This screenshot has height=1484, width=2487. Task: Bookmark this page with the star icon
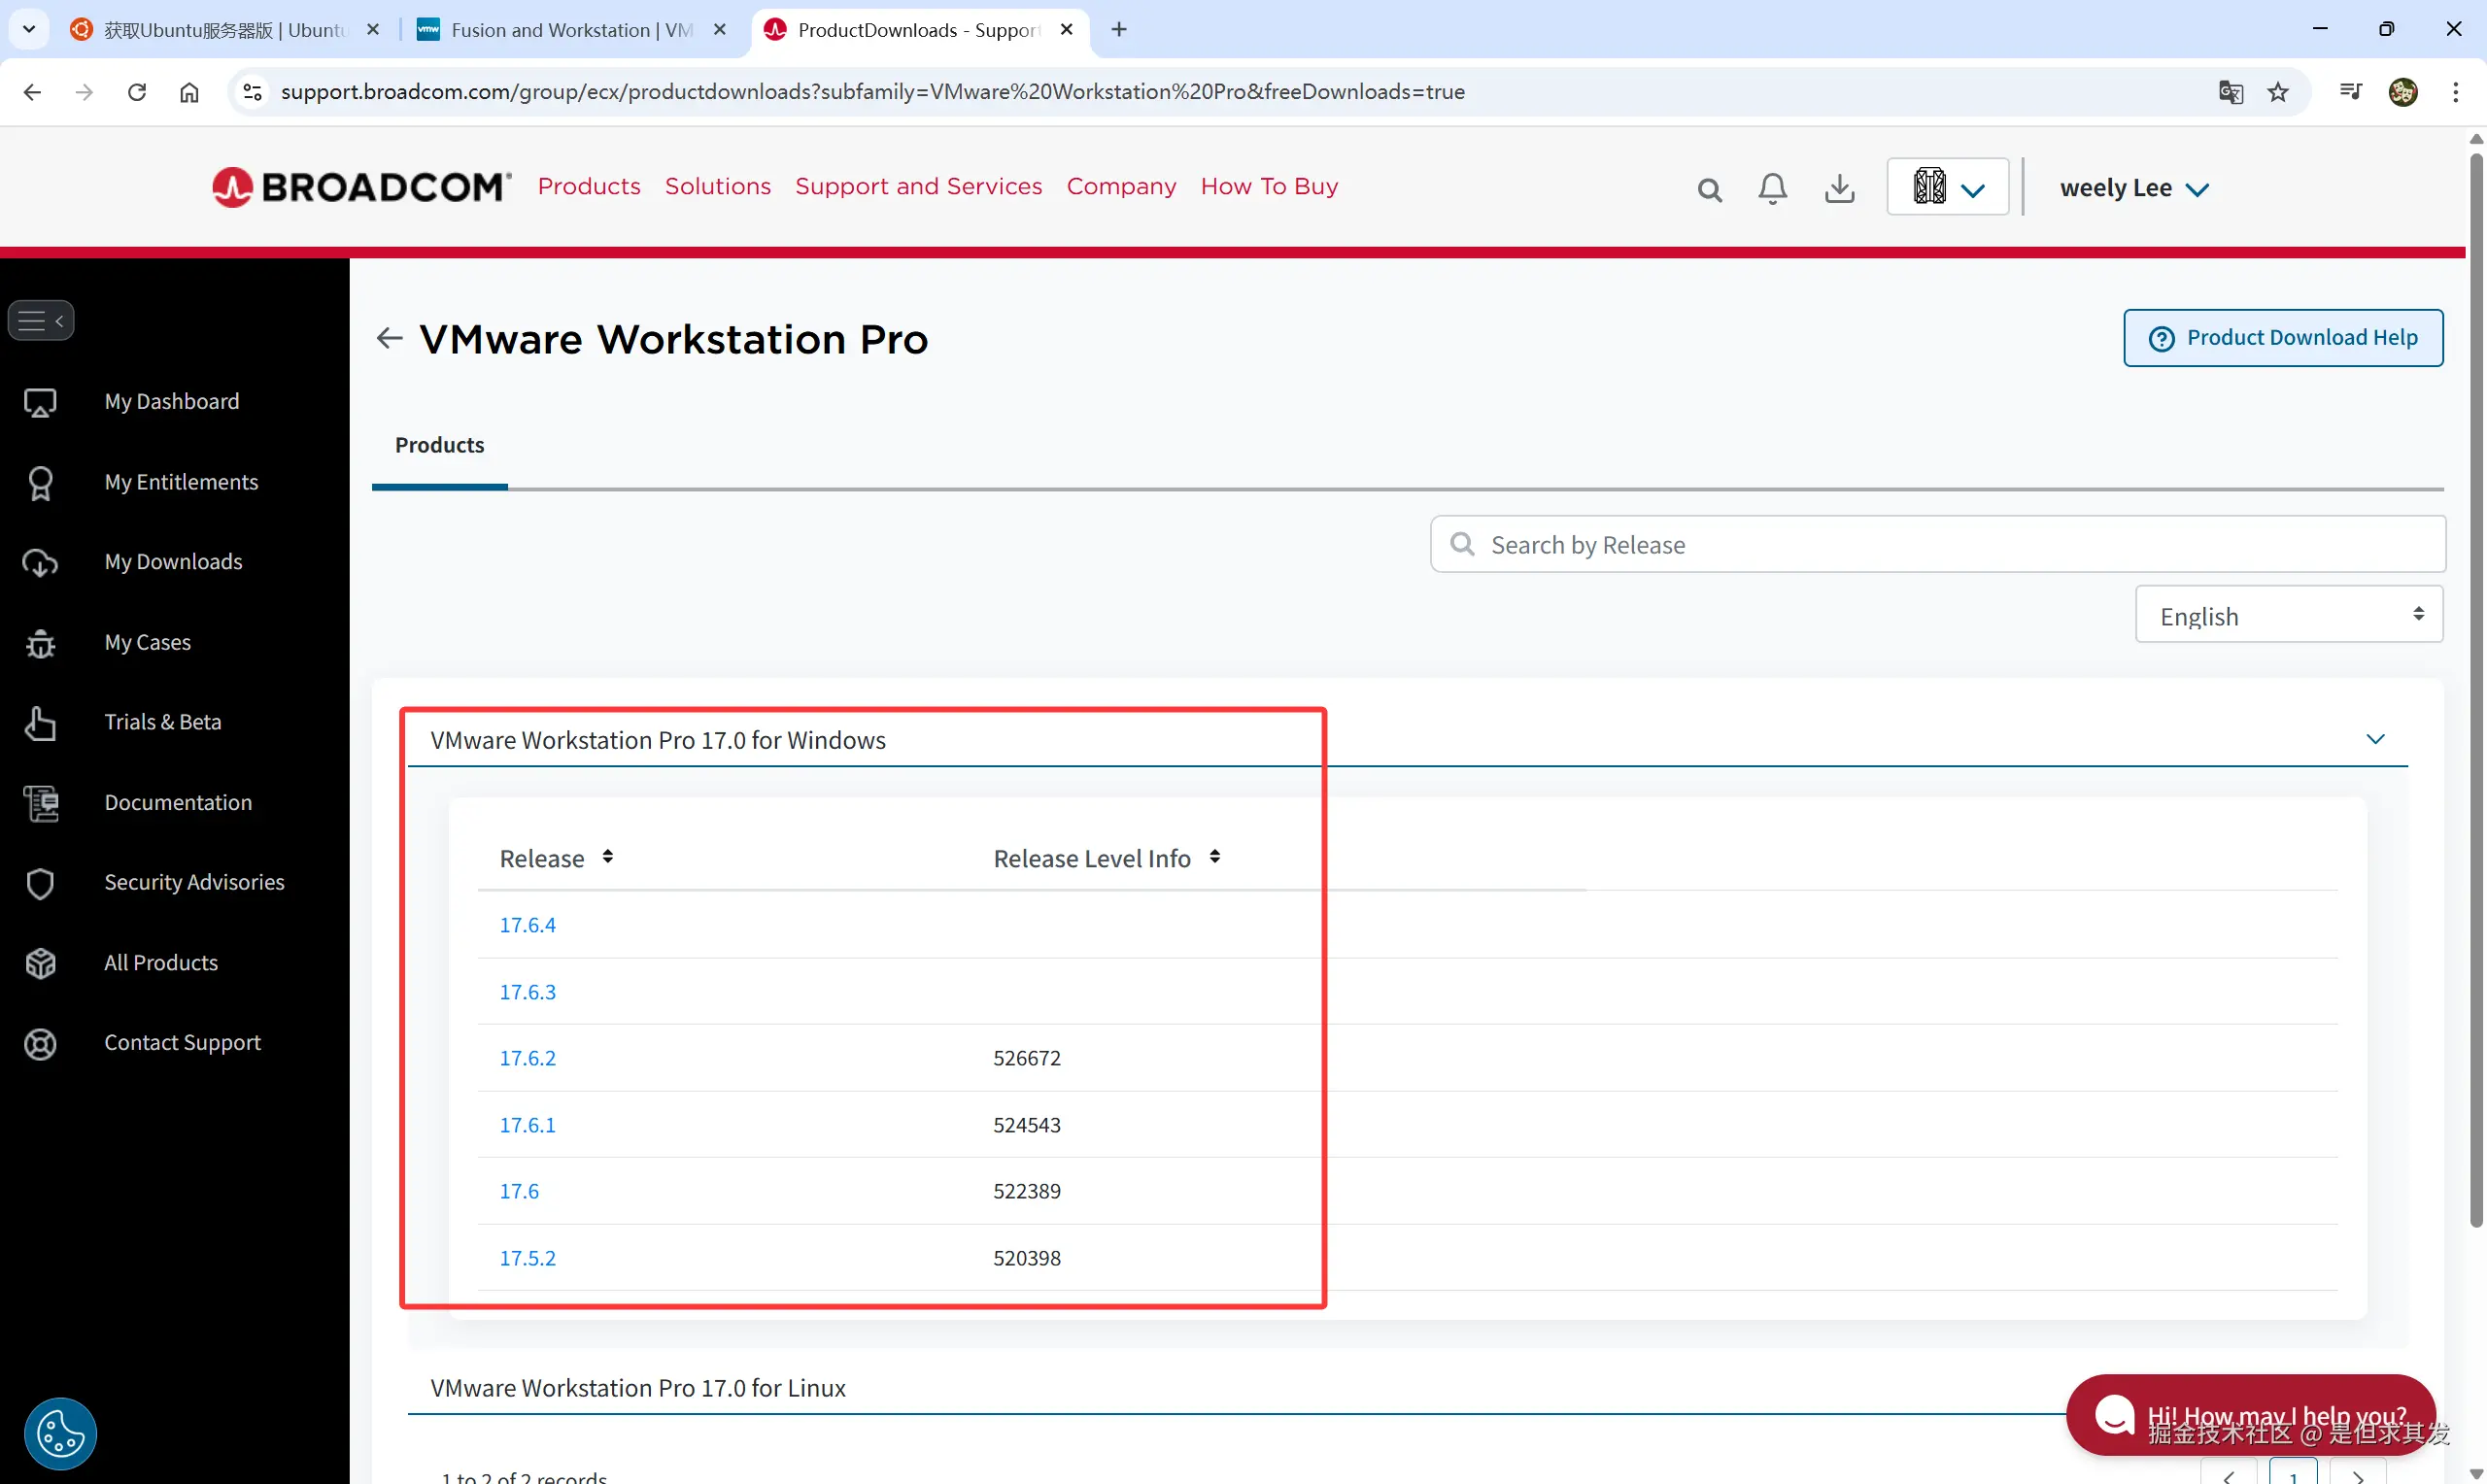tap(2278, 92)
